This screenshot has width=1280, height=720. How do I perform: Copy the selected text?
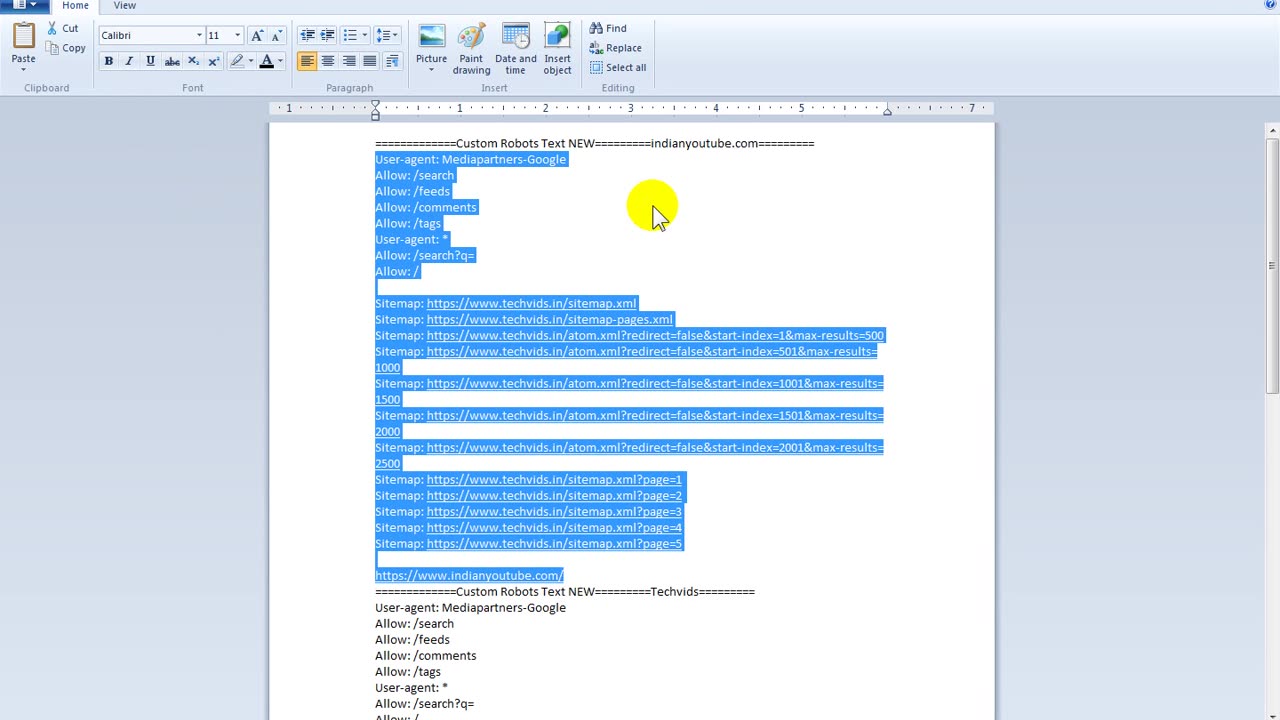click(x=65, y=48)
